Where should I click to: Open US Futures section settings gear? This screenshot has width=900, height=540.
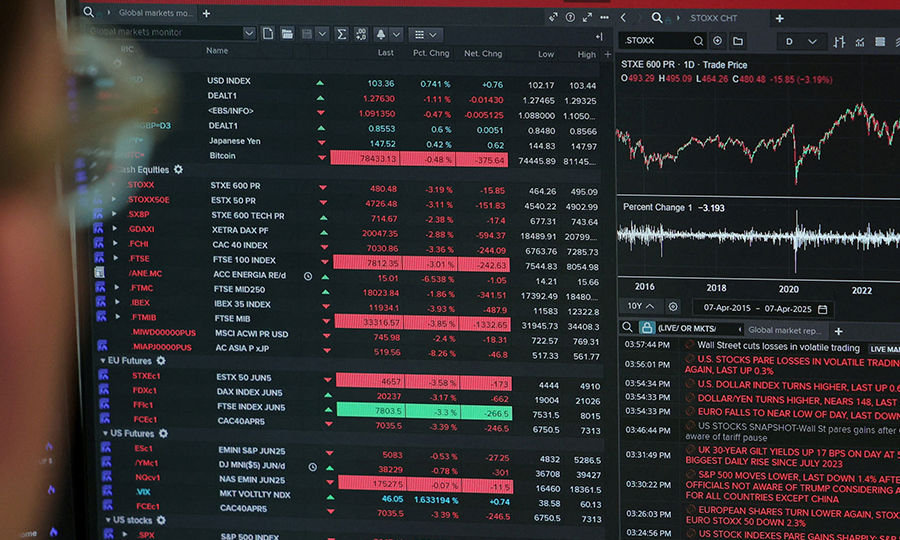(164, 433)
